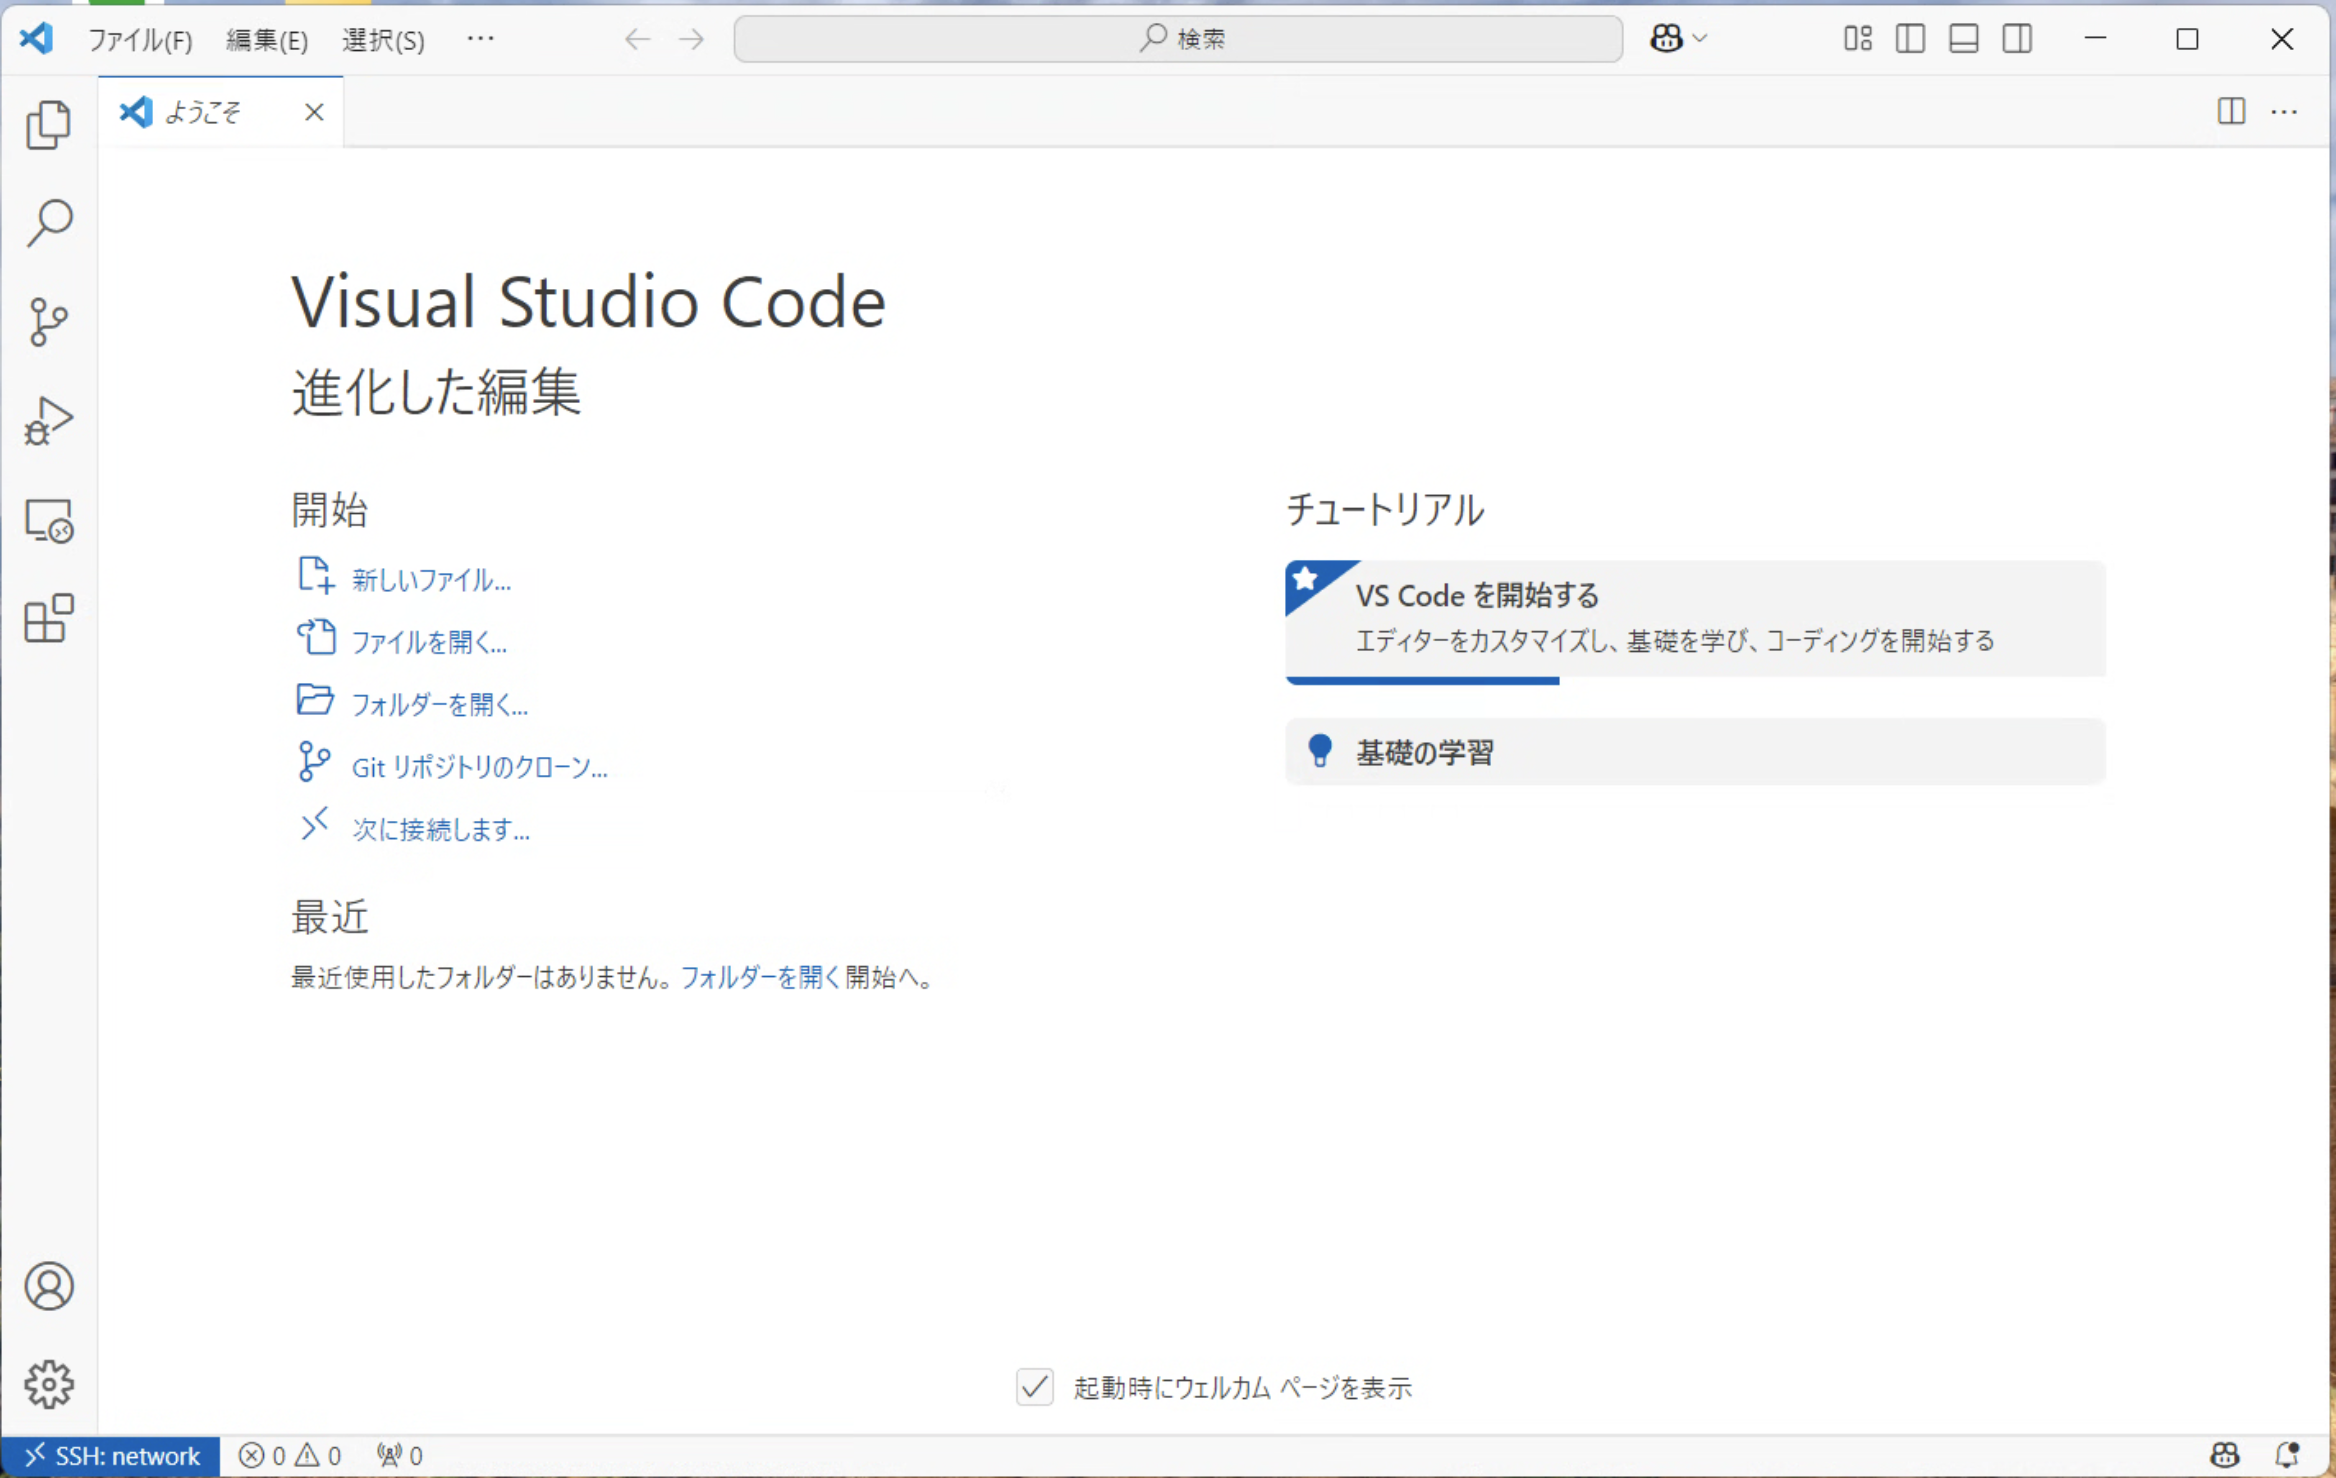Click the folder icon beside フォルダーを開く
The height and width of the screenshot is (1478, 2336).
click(315, 700)
